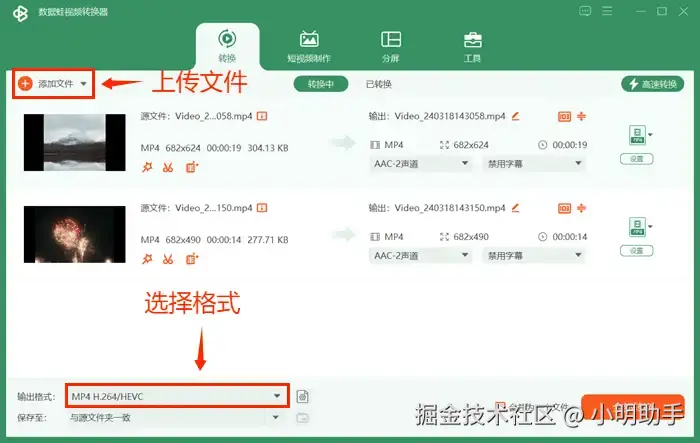Switch to the 工具 toolbox tab

point(472,46)
